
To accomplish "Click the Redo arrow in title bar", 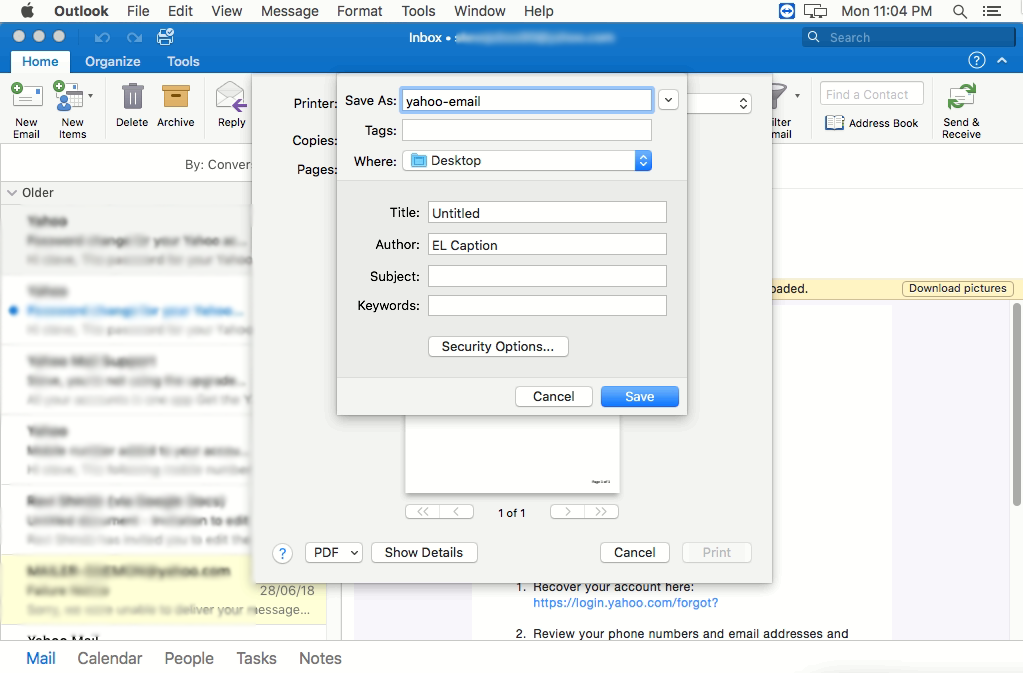I will pyautogui.click(x=134, y=38).
